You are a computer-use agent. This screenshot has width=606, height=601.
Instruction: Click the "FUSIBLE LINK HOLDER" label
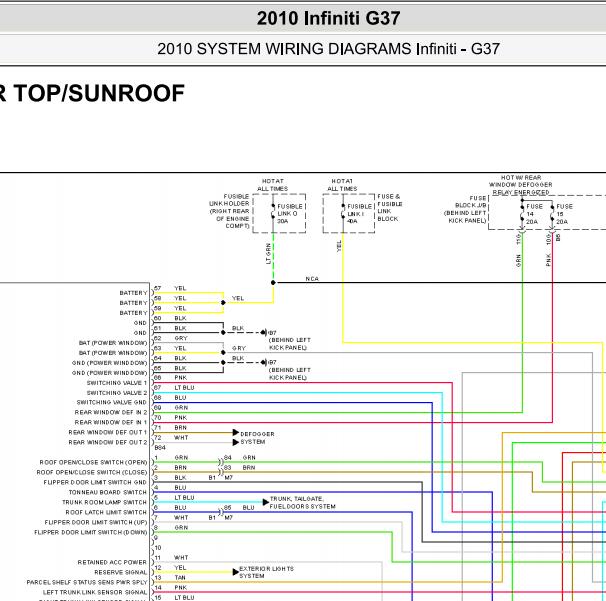point(229,200)
